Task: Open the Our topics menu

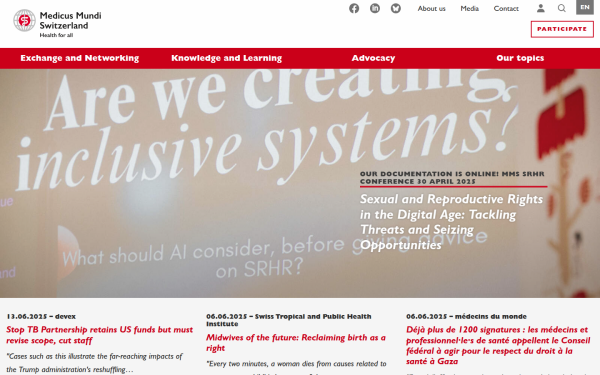Action: (520, 58)
